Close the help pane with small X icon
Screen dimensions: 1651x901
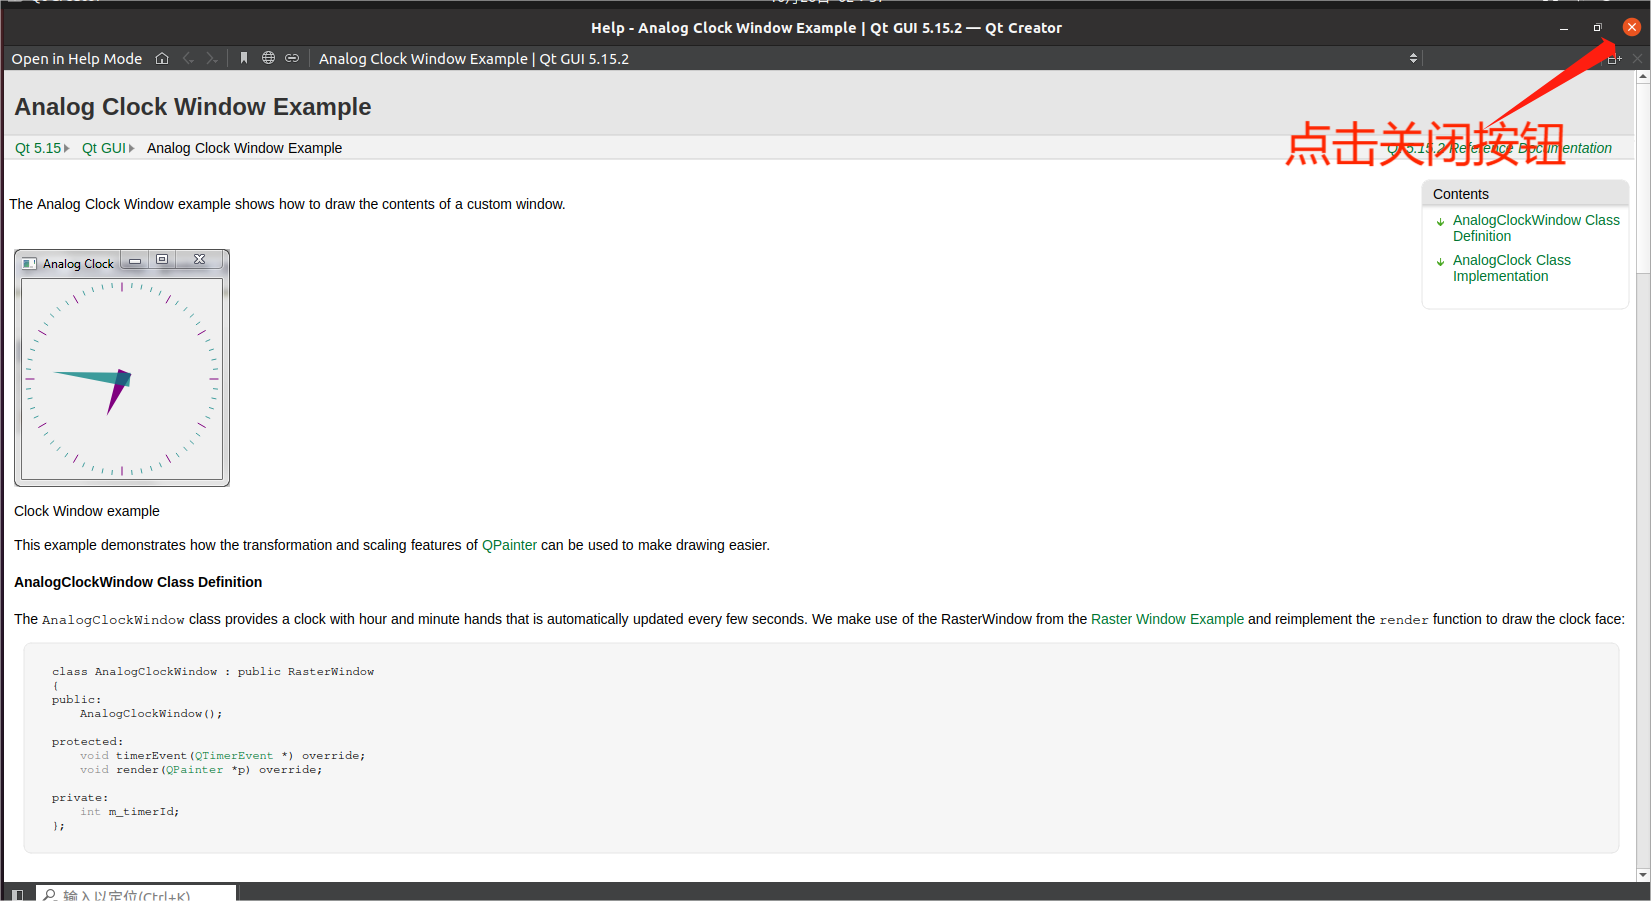1637,59
